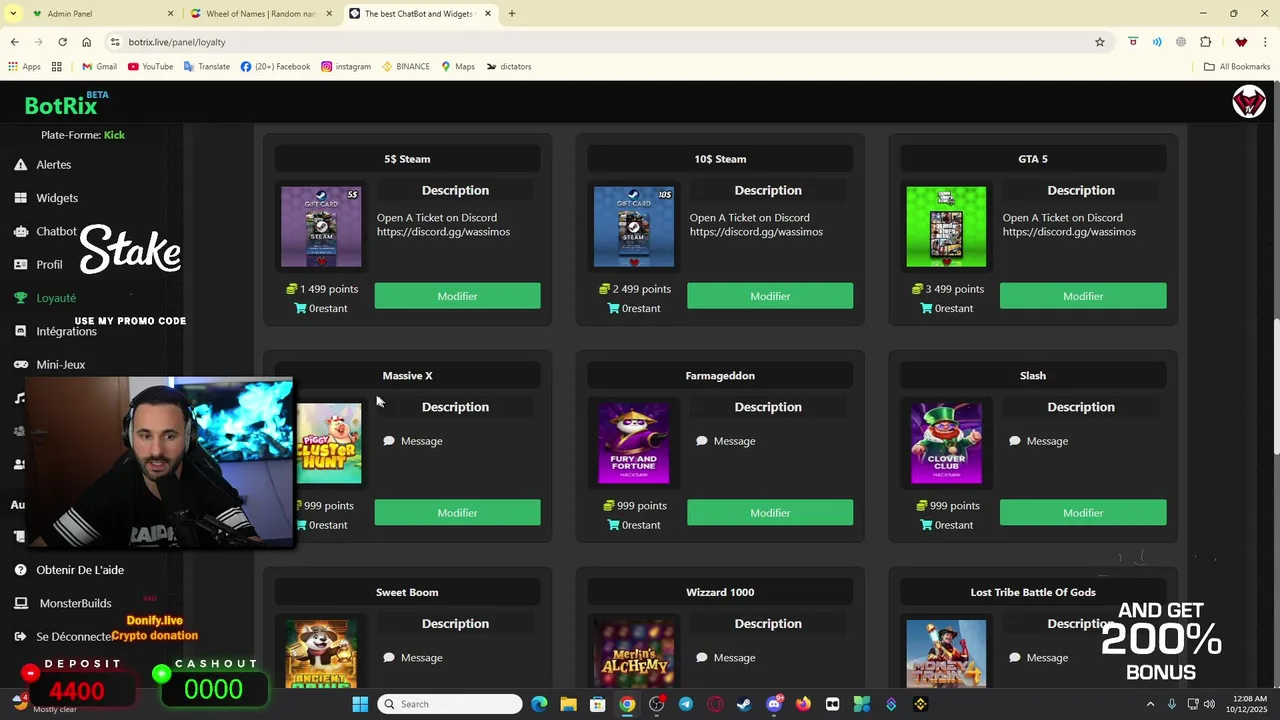Image resolution: width=1280 pixels, height=720 pixels.
Task: Click the BotRix logo
Action: [x=61, y=105]
